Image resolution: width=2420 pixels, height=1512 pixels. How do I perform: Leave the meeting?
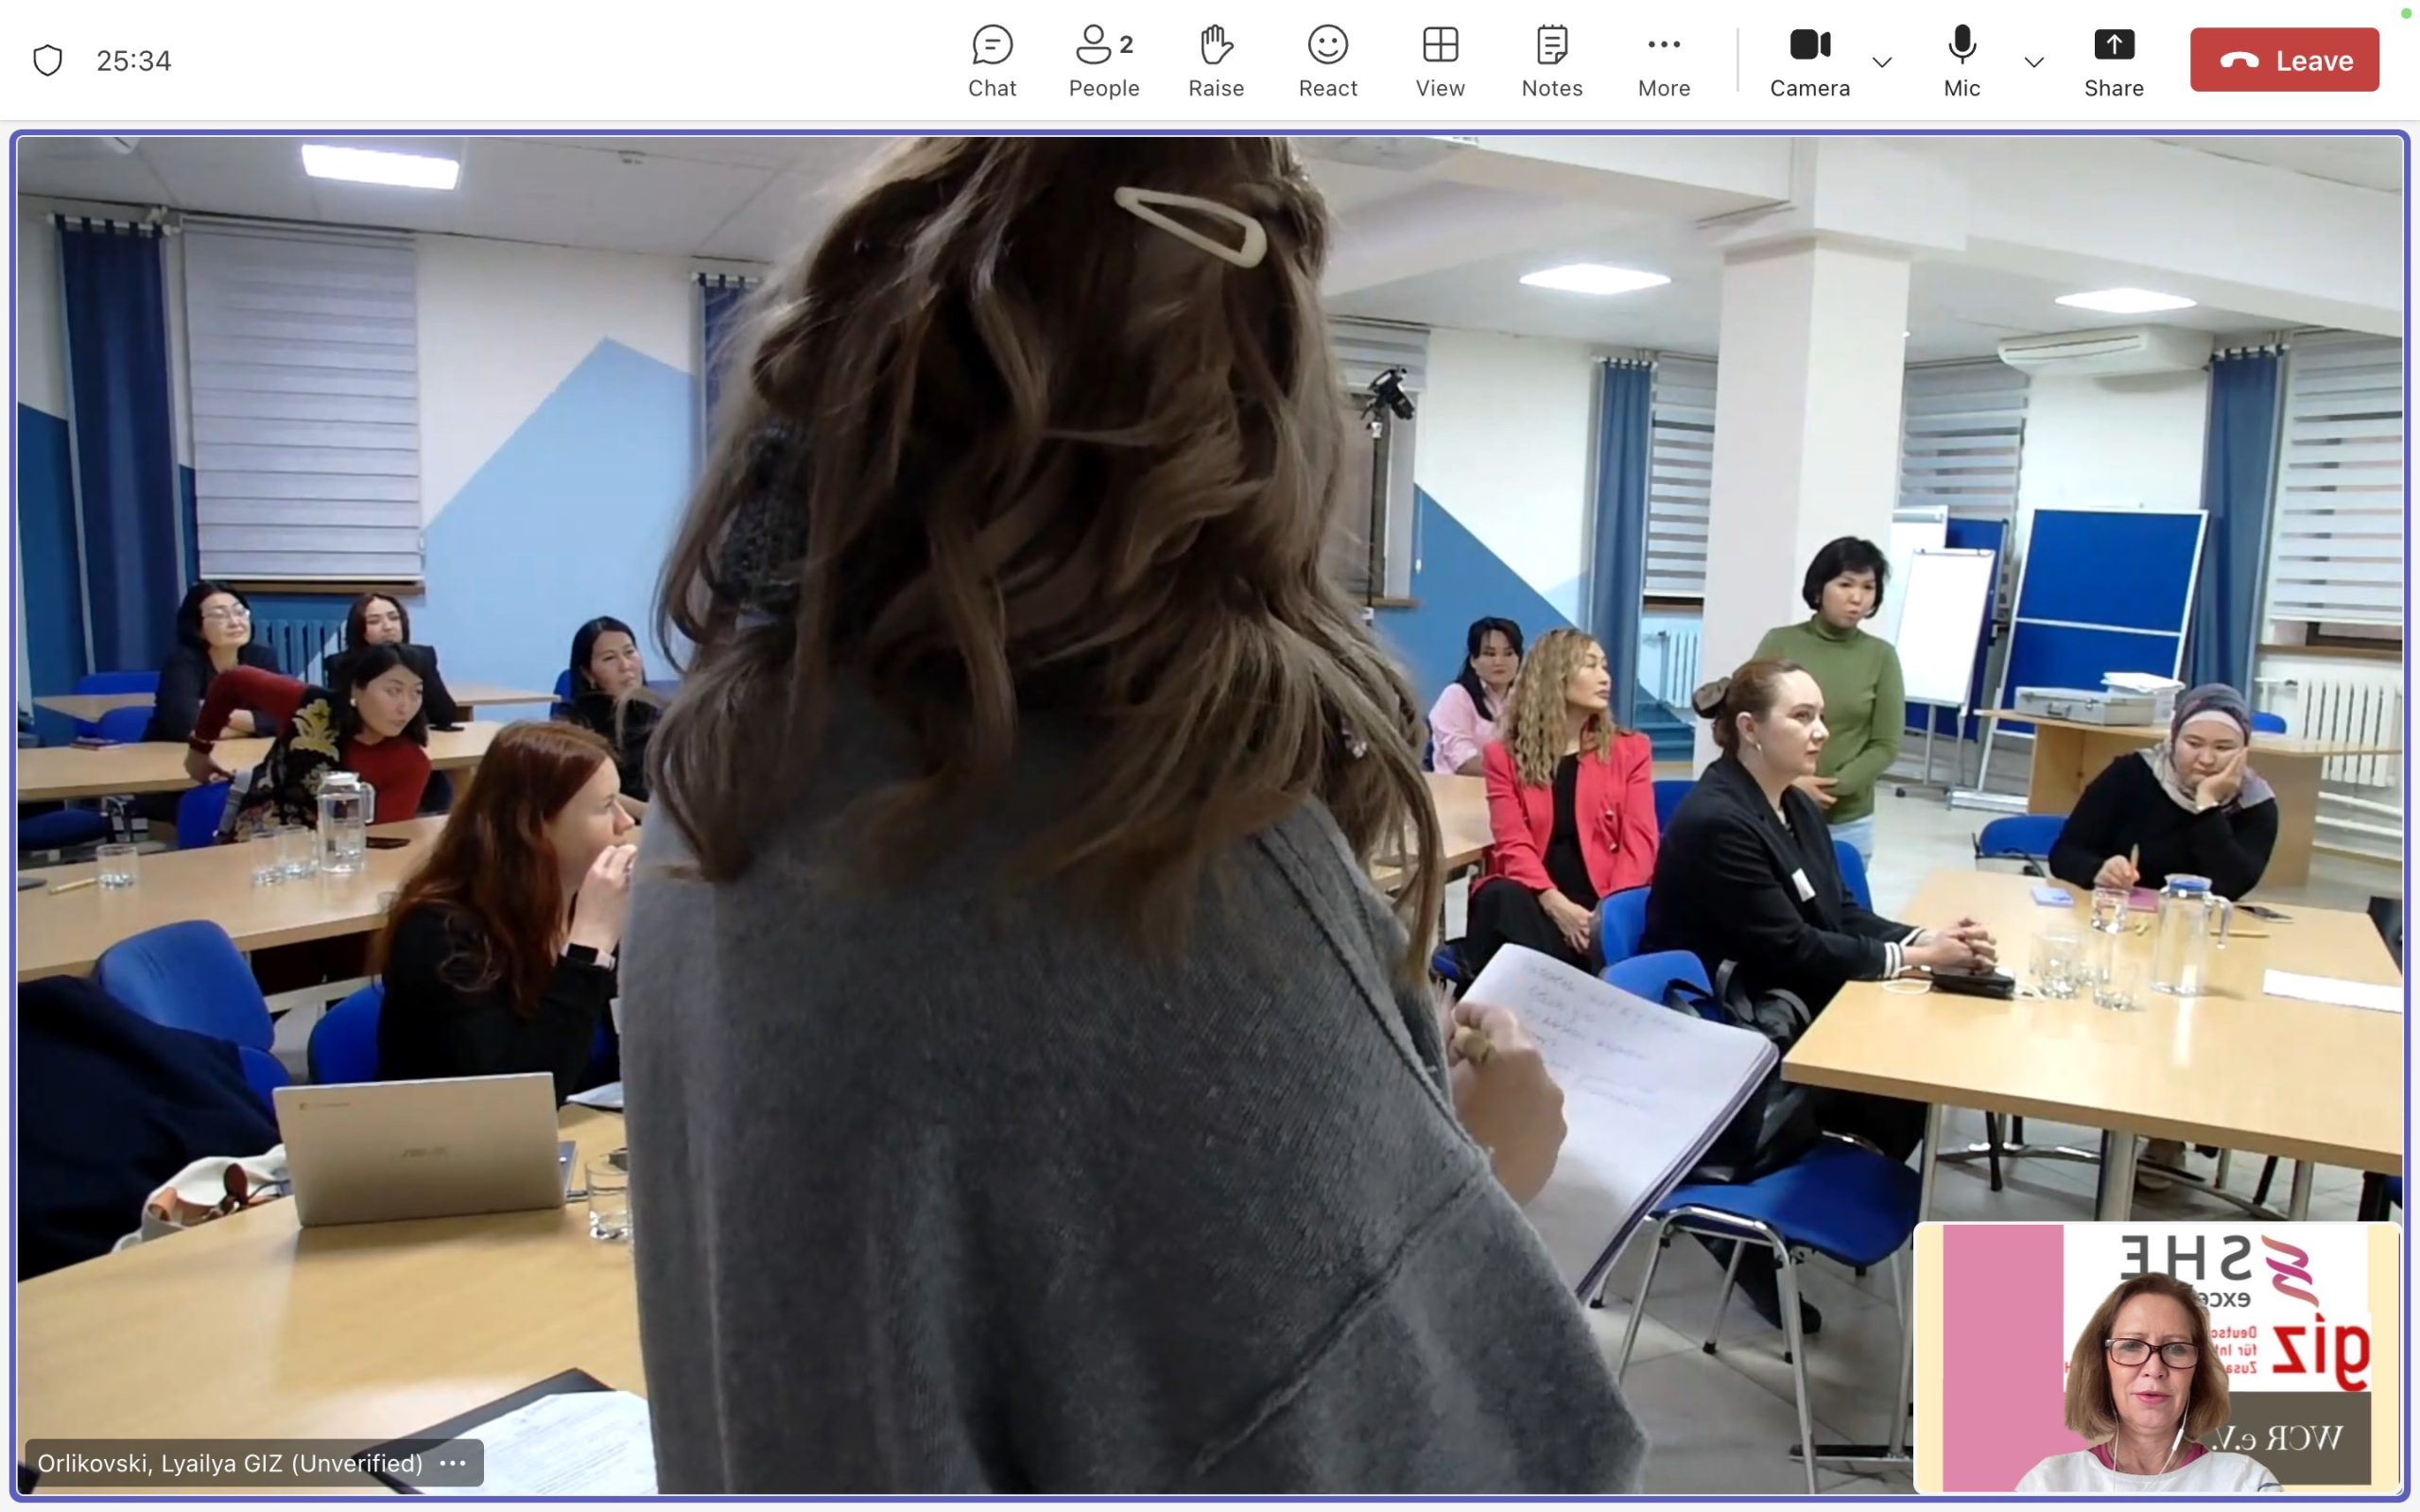click(2283, 60)
